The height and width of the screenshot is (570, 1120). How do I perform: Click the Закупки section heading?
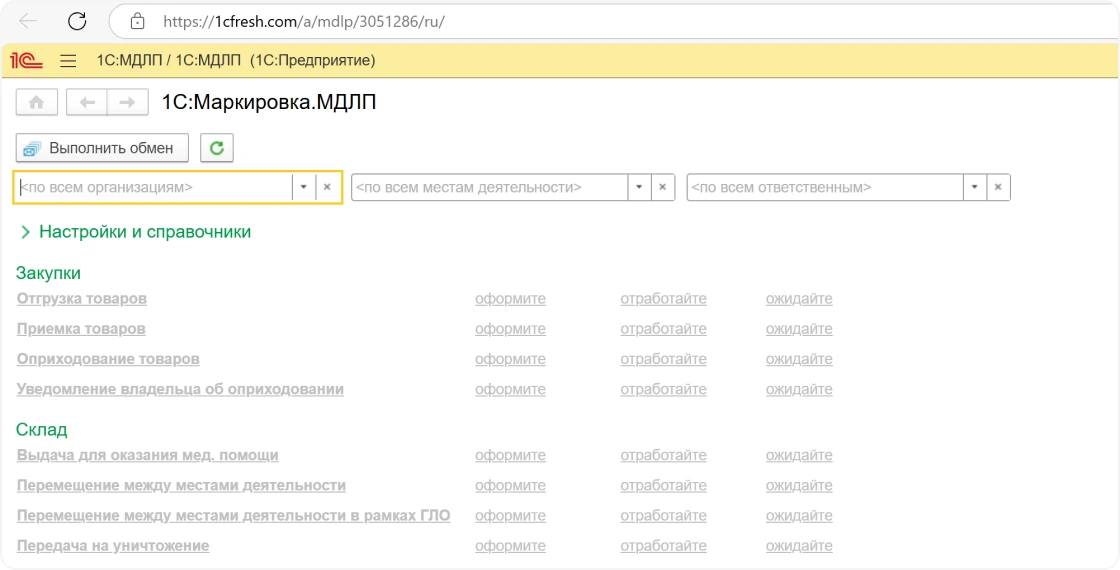49,273
